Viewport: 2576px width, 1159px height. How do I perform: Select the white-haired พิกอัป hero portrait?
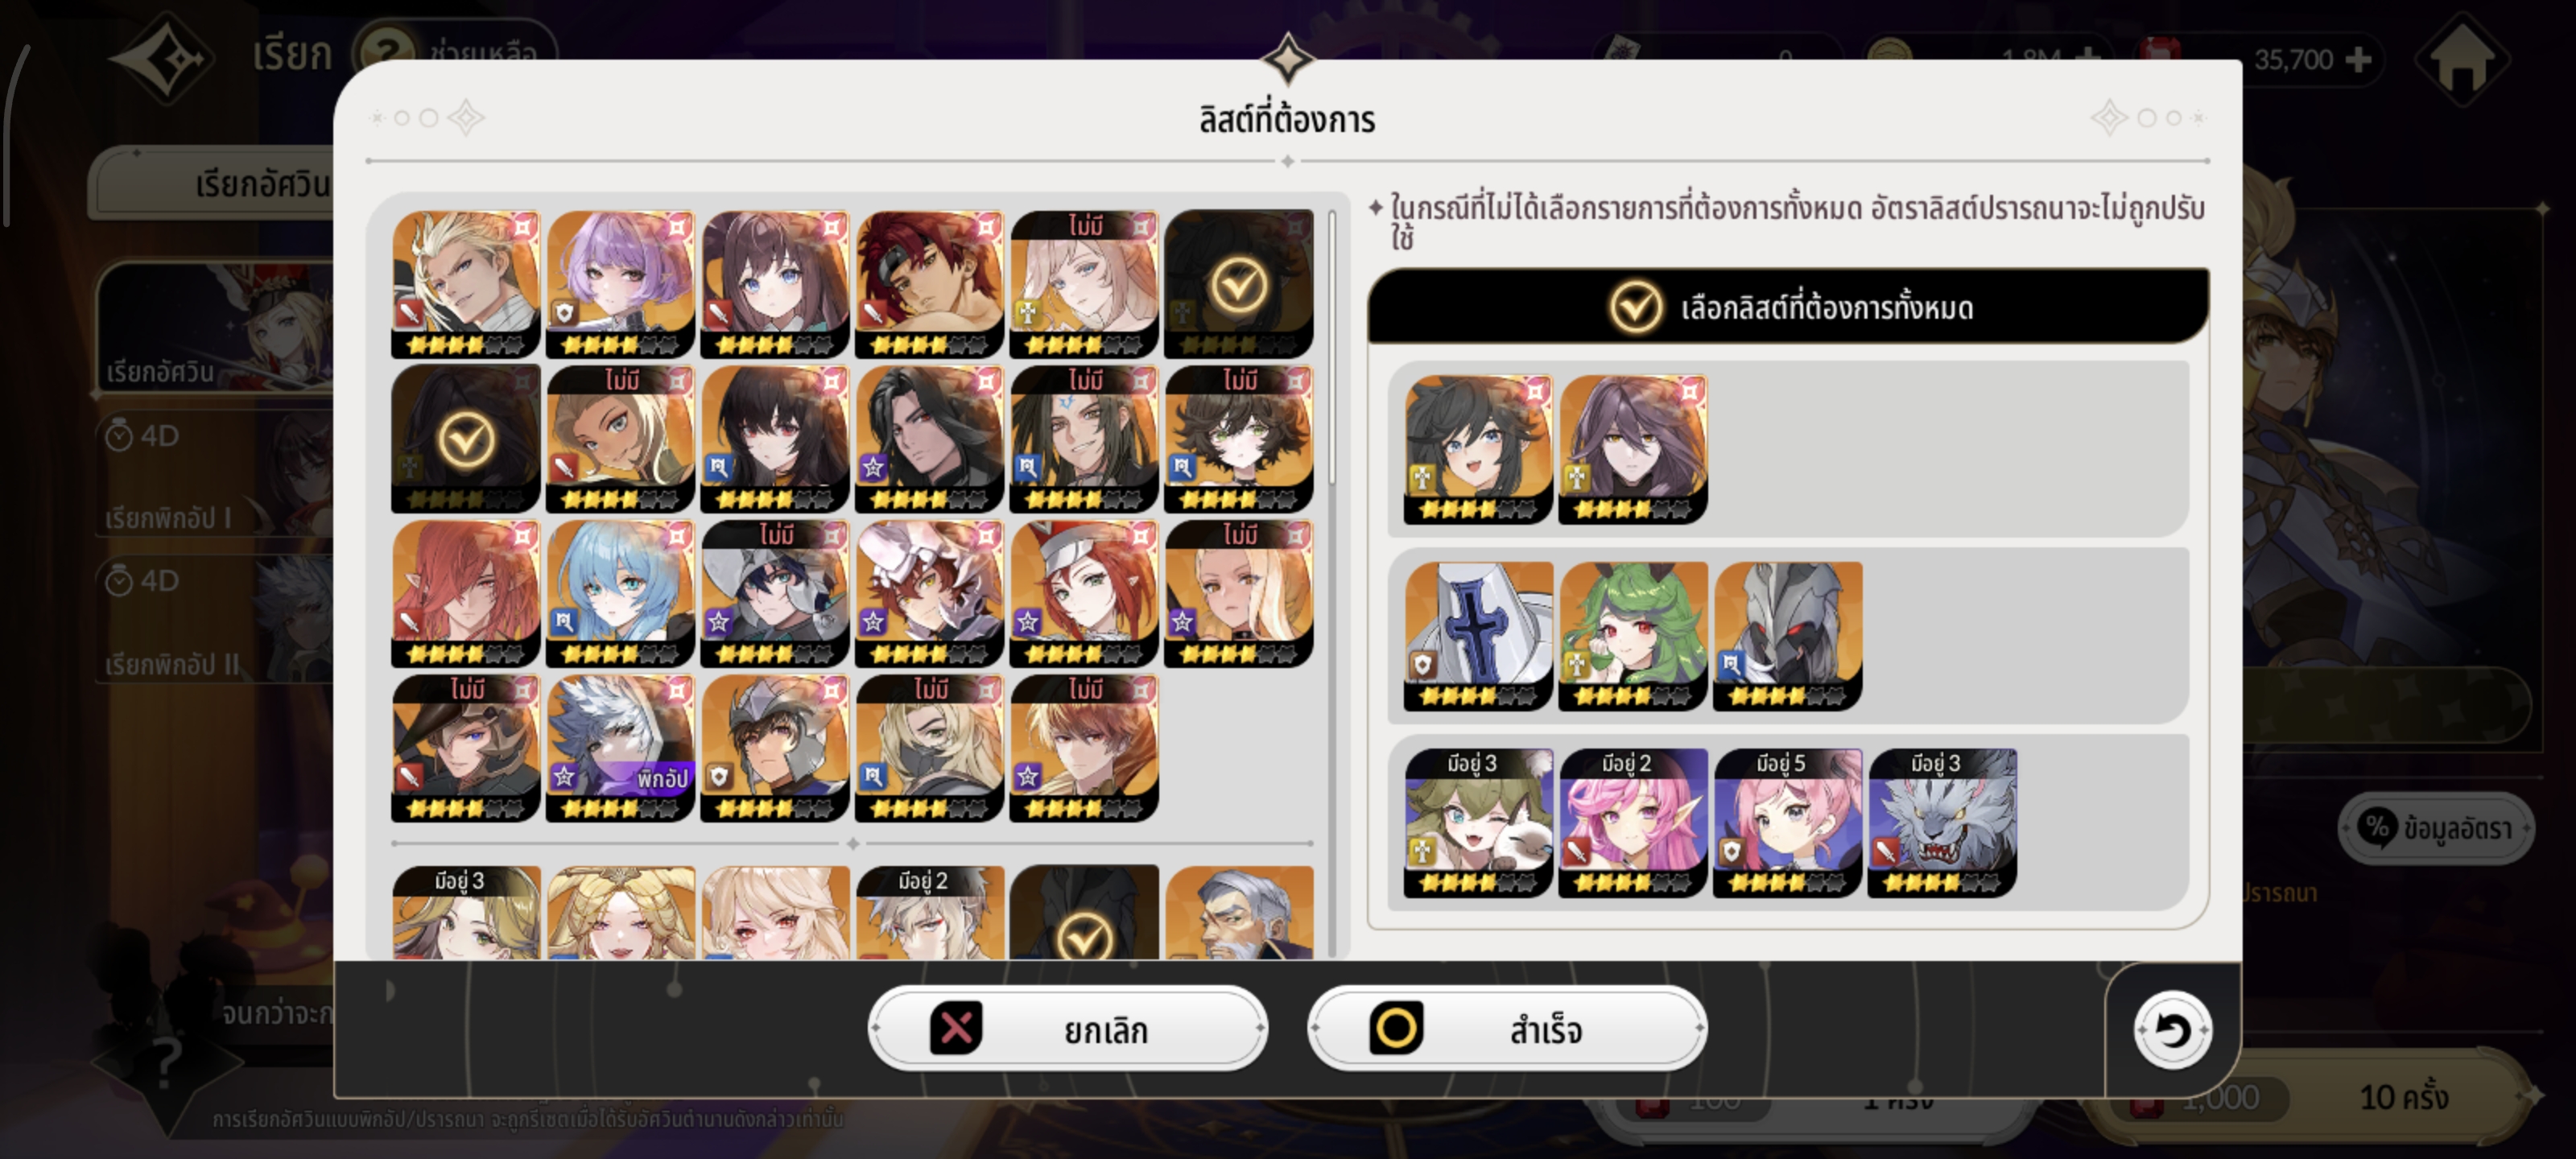(620, 748)
